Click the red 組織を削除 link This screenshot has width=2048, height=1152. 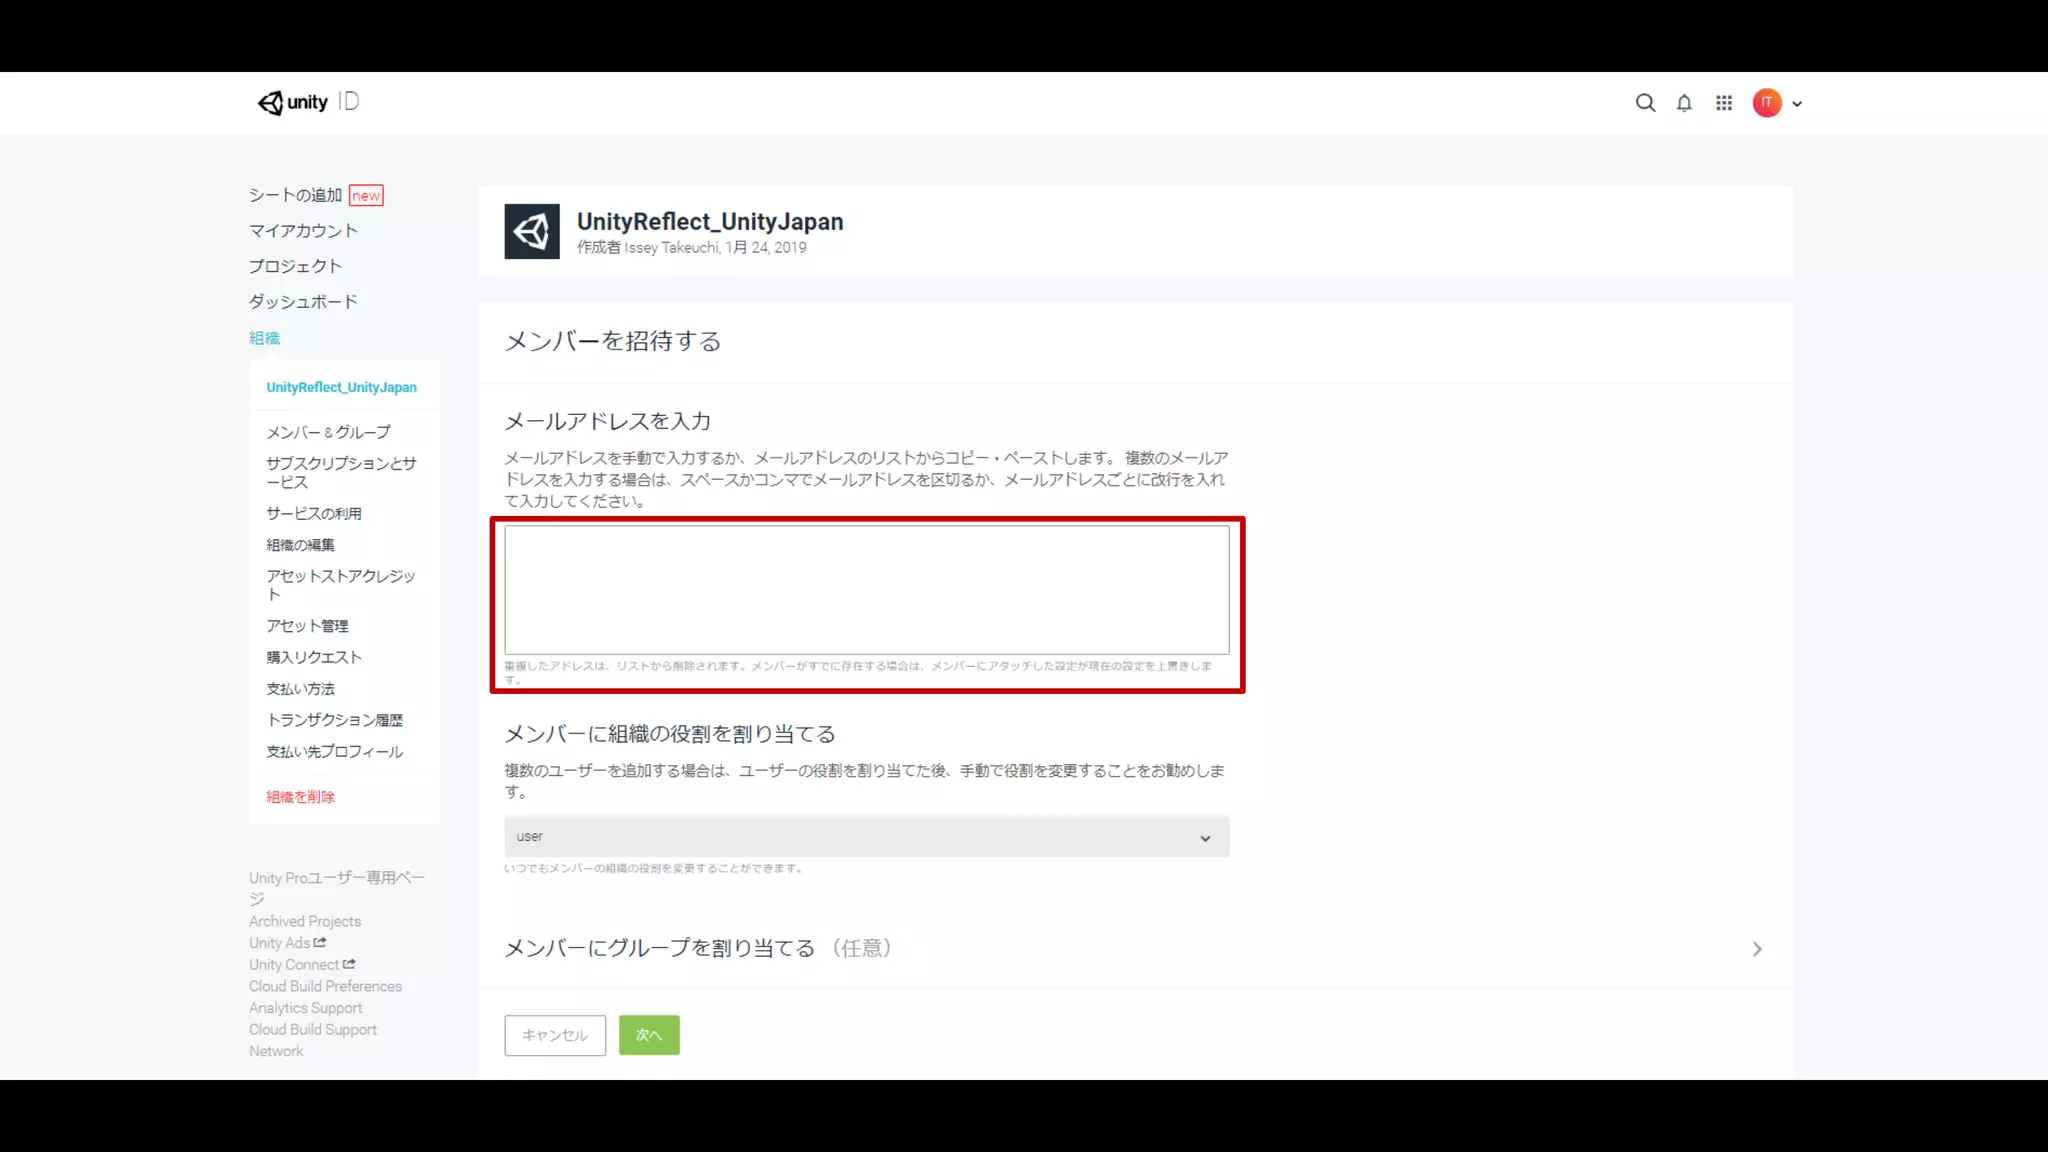click(300, 797)
